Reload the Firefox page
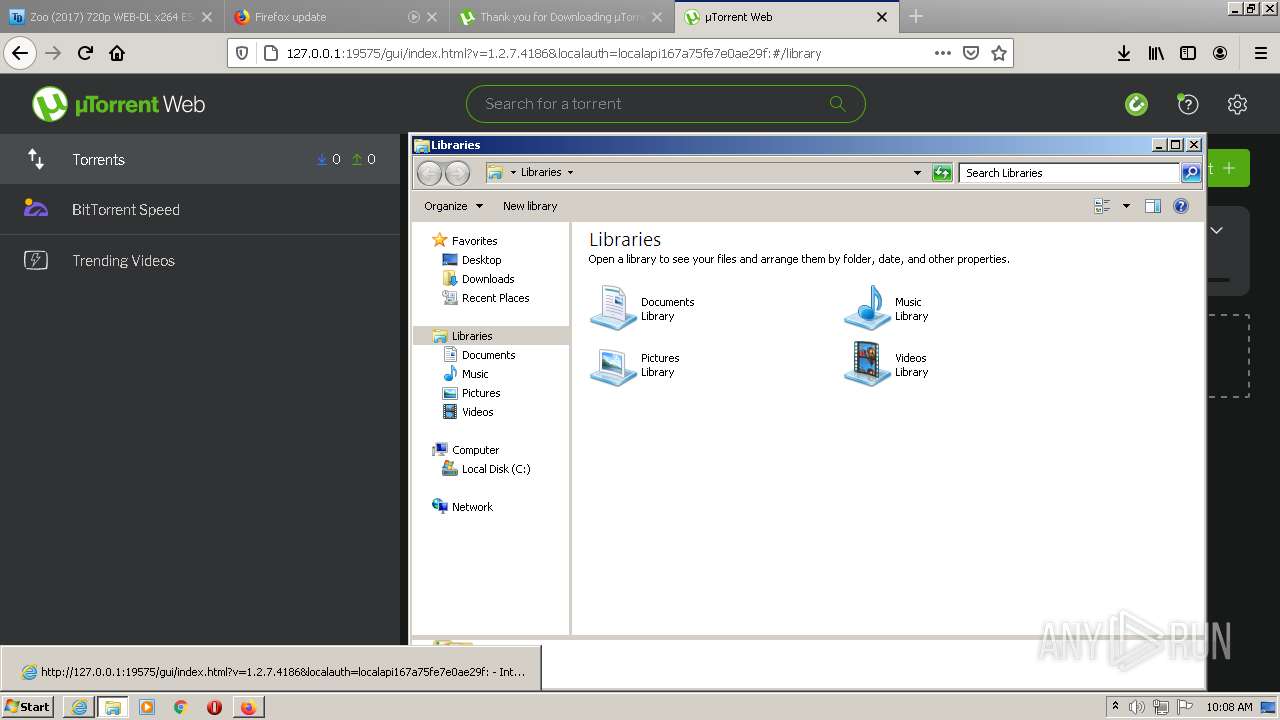The image size is (1280, 720). [x=86, y=53]
